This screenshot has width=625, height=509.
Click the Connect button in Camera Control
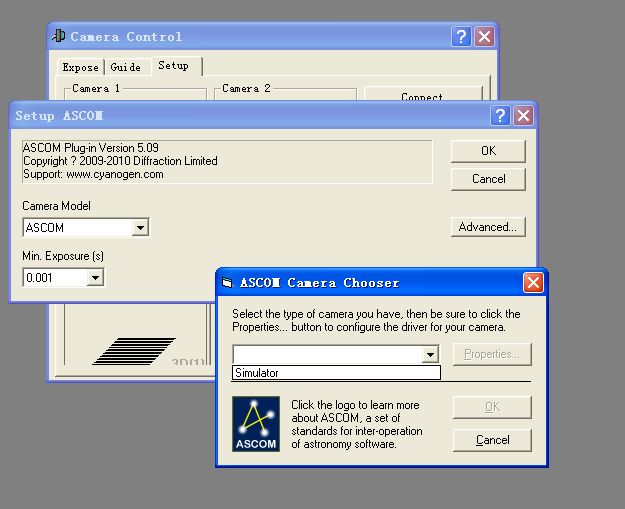pos(423,94)
